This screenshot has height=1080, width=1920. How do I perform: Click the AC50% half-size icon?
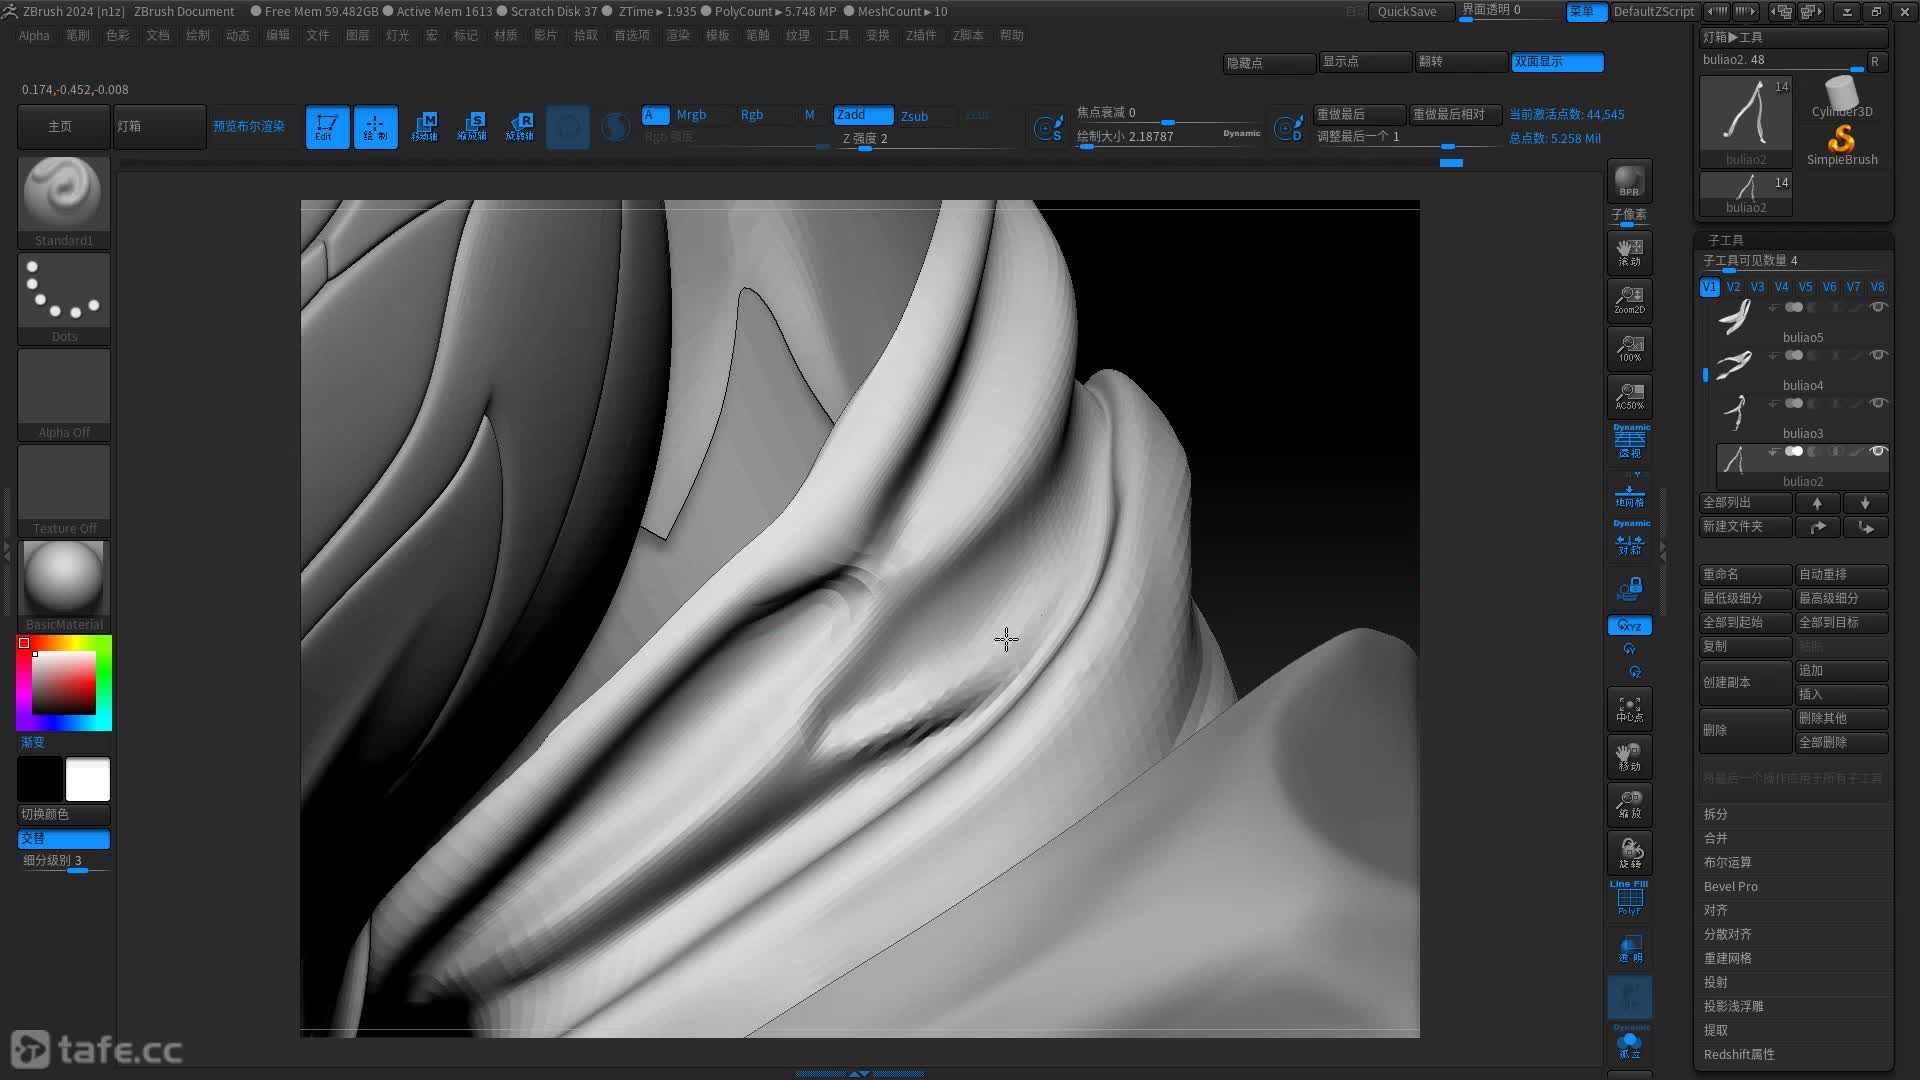coord(1629,396)
